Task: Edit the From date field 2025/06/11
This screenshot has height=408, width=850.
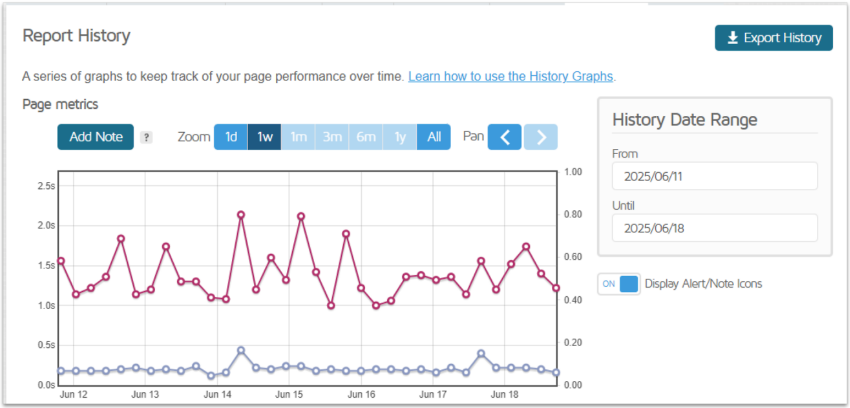Action: [x=714, y=176]
